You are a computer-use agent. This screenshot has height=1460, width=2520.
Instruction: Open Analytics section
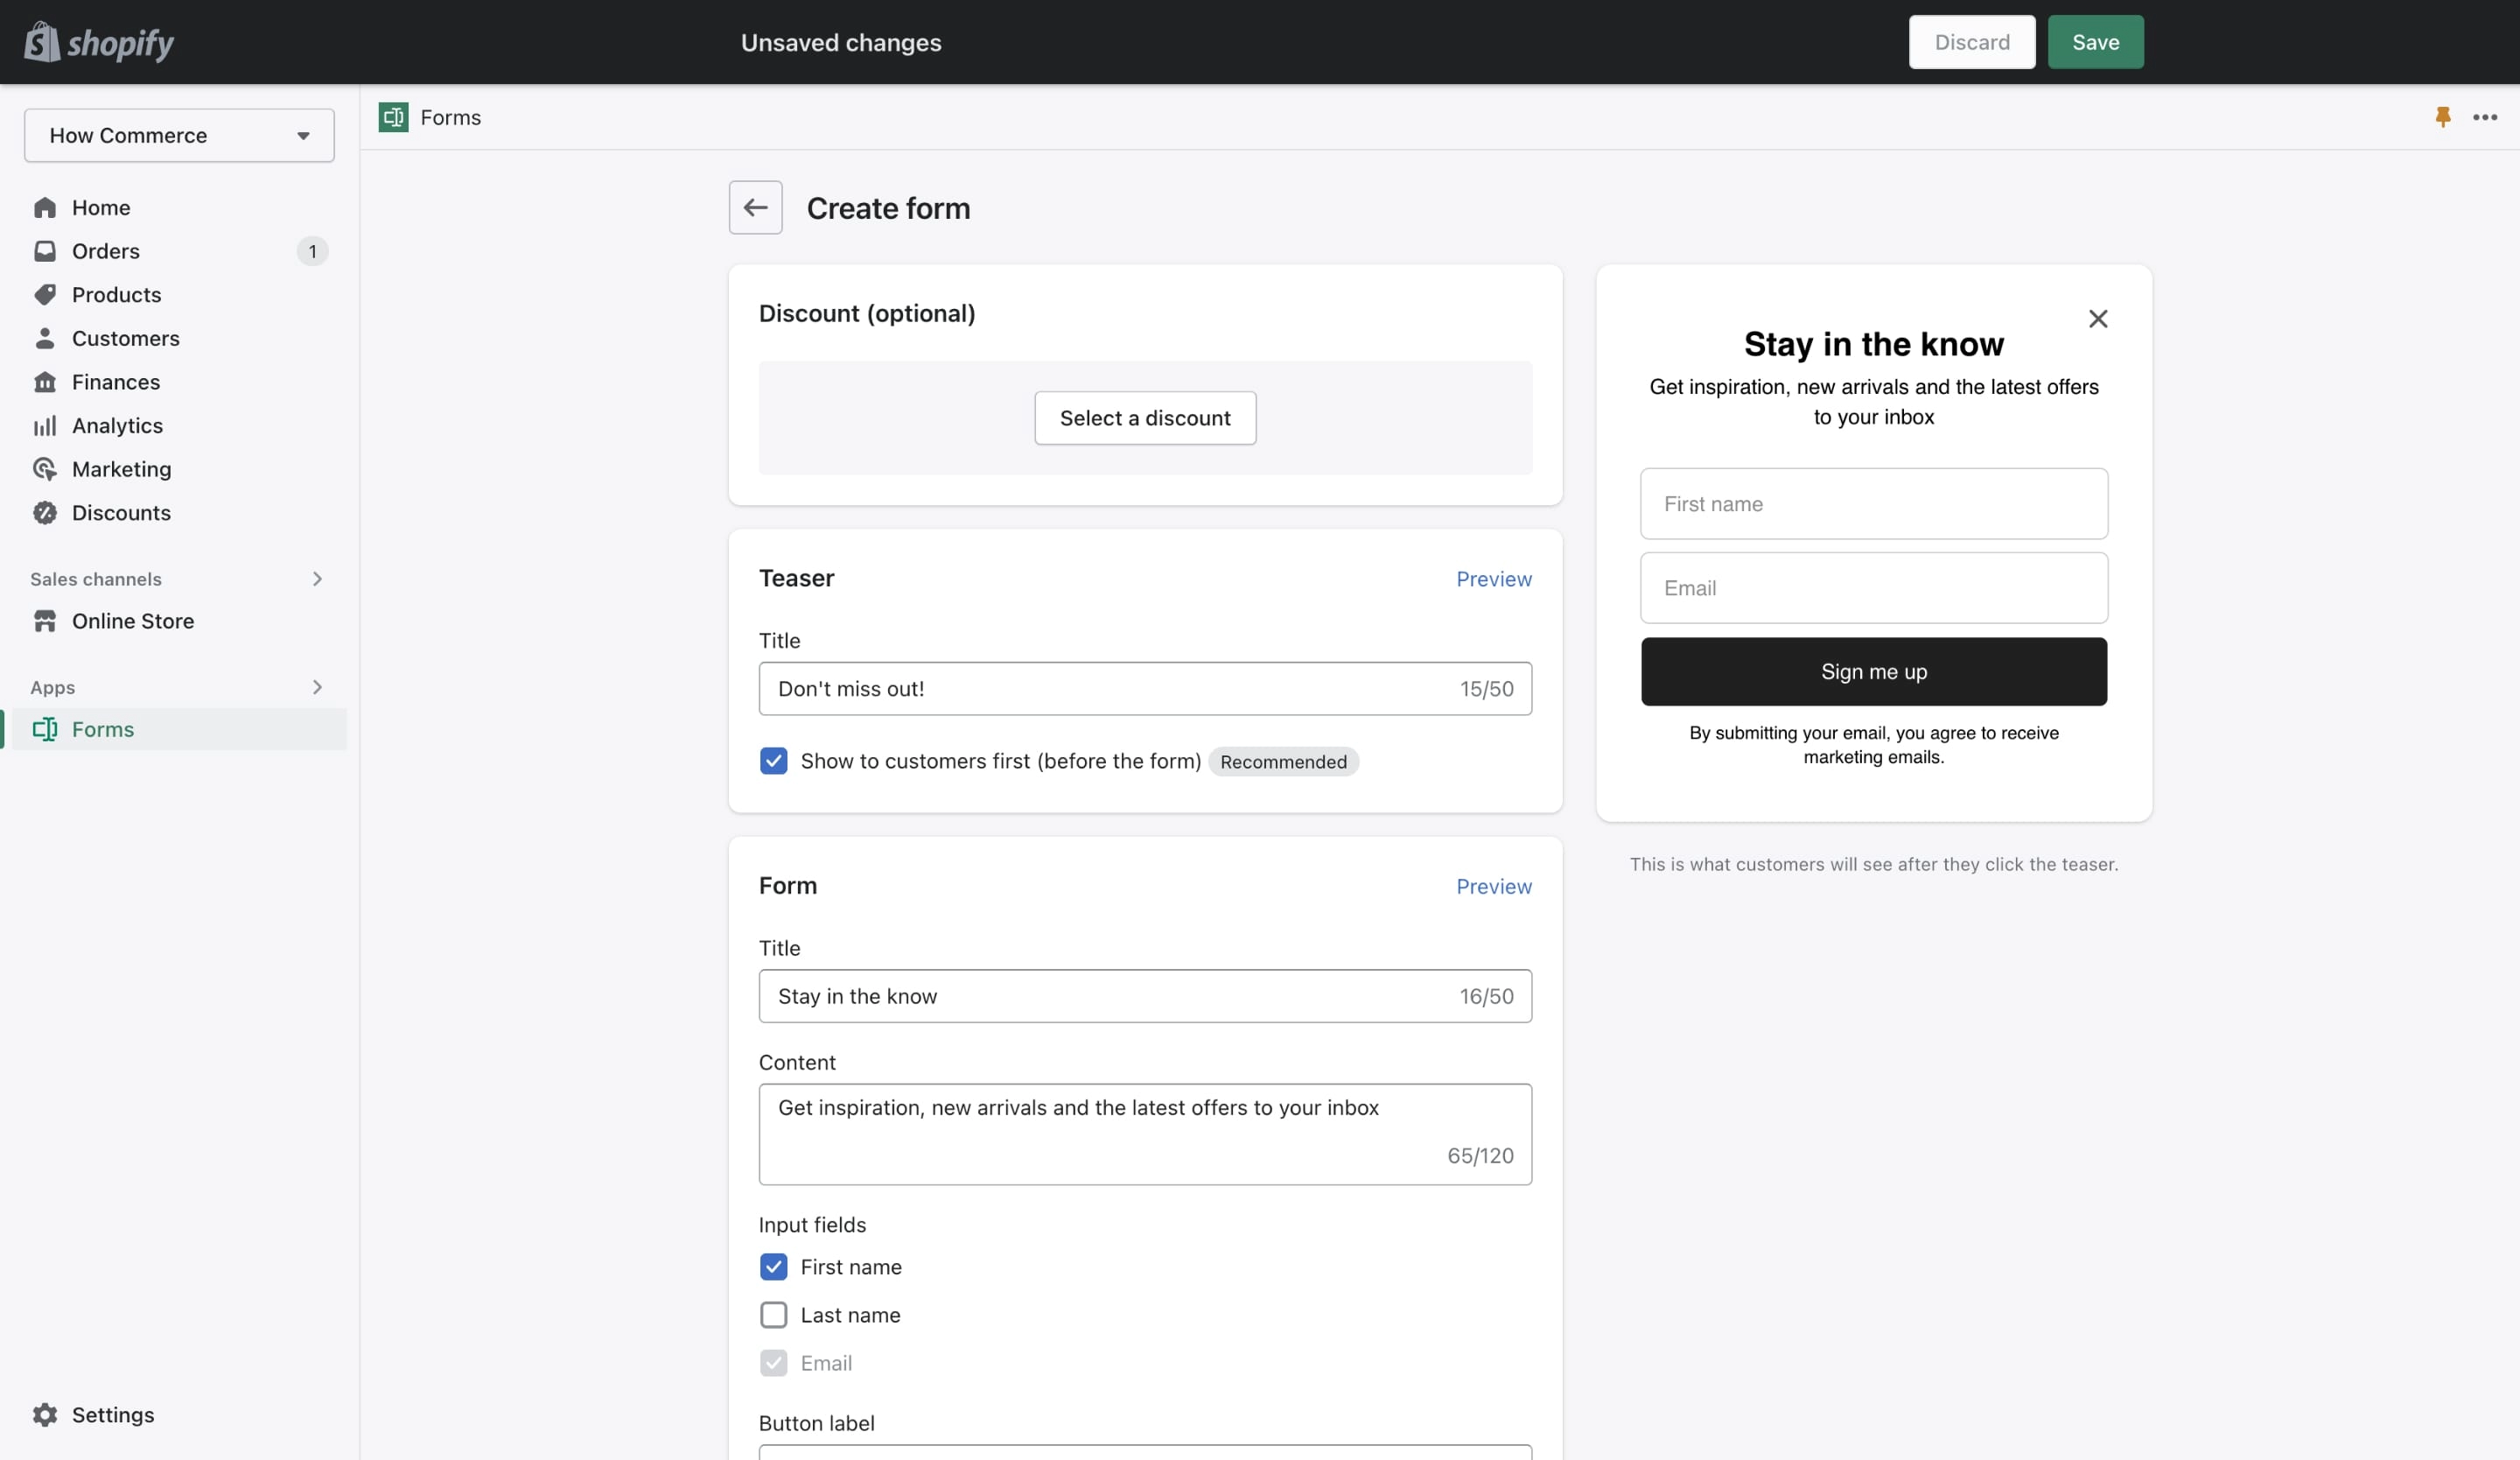[x=117, y=426]
